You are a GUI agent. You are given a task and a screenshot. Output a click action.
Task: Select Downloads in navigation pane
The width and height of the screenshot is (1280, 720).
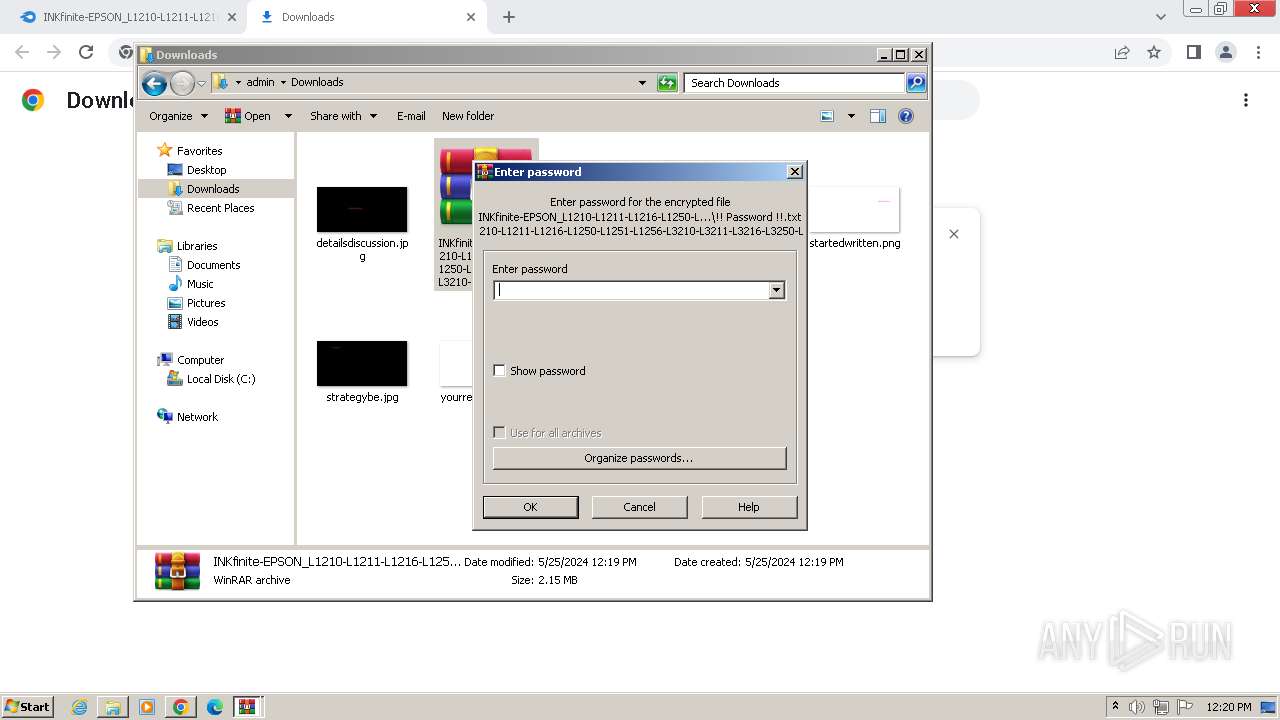[213, 189]
